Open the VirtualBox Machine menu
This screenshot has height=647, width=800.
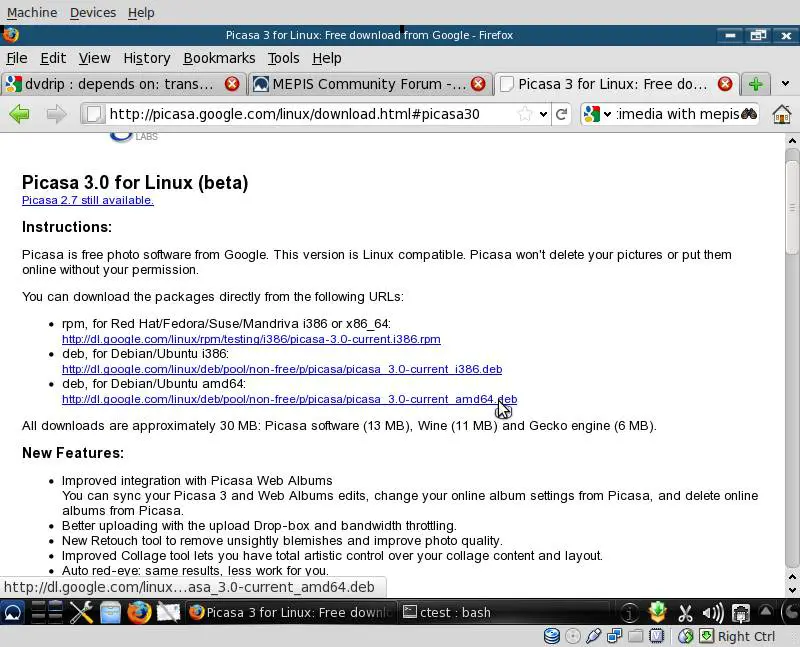(x=32, y=12)
